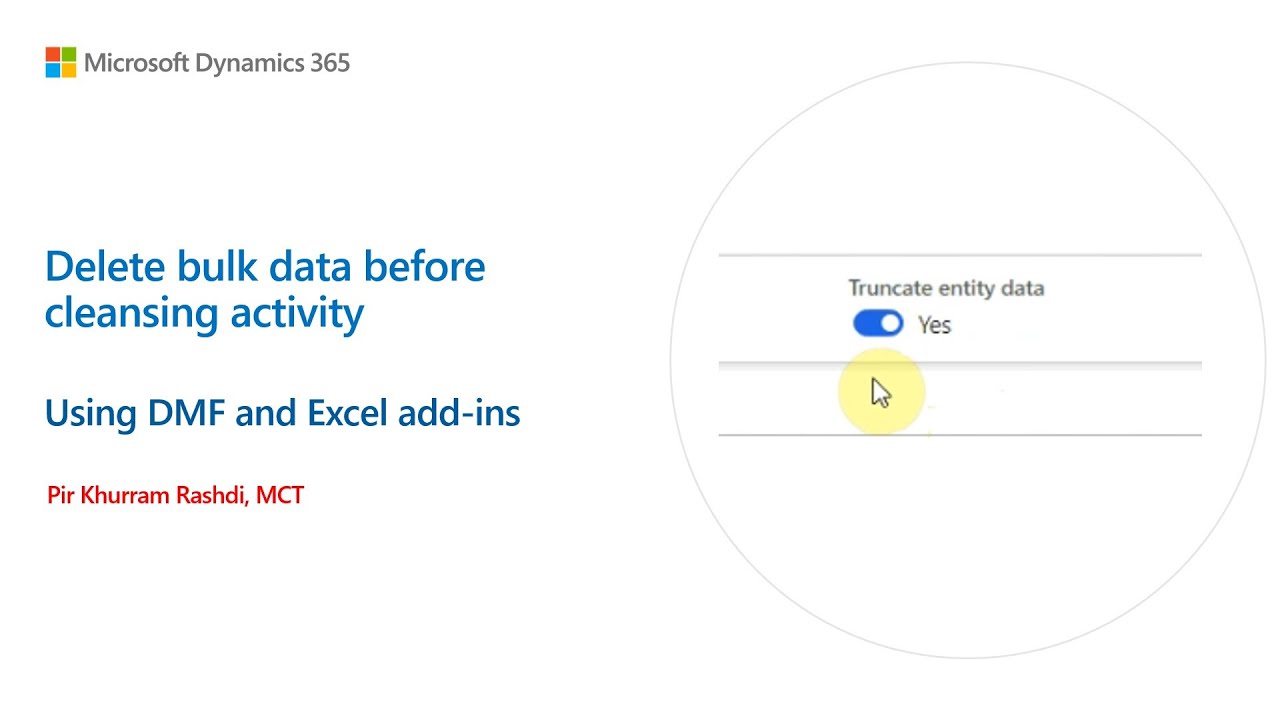Click the red square of Microsoft logo
Image resolution: width=1280 pixels, height=720 pixels.
point(53,54)
